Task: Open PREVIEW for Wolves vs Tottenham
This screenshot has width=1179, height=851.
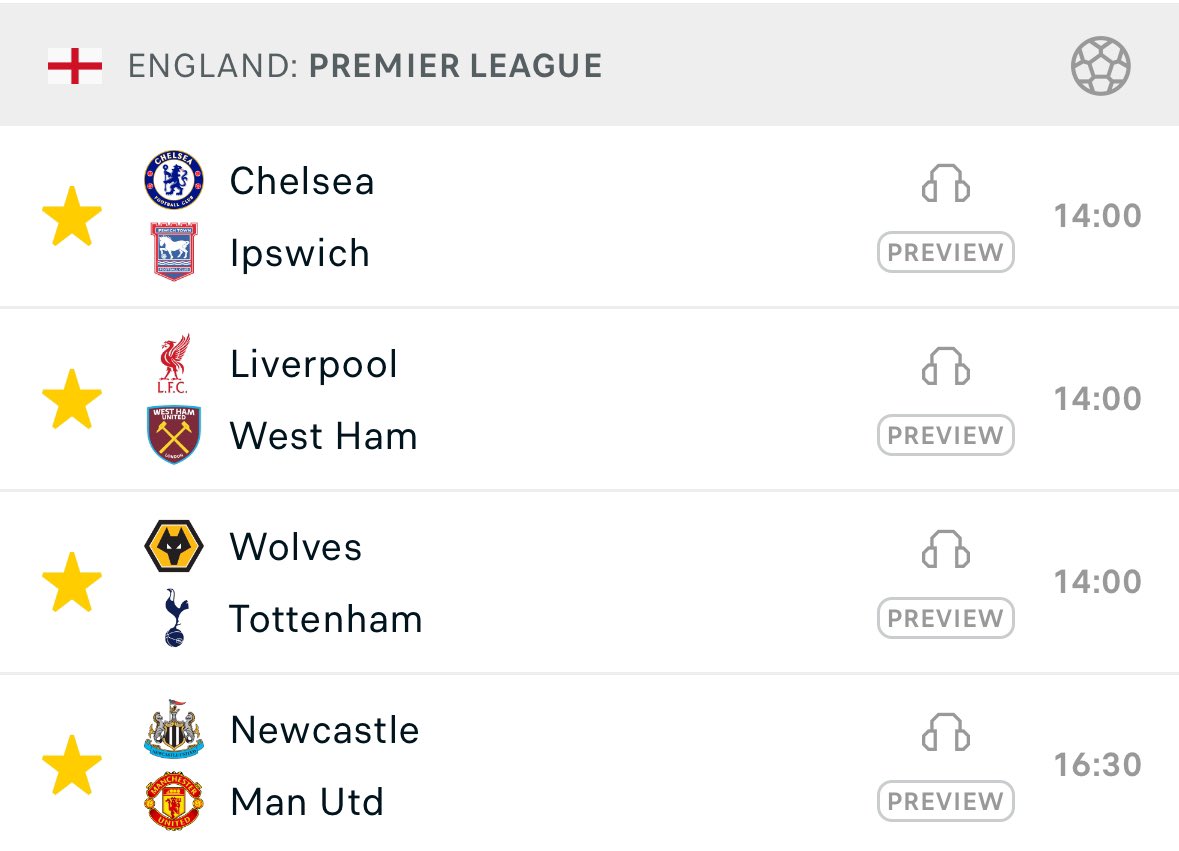Action: [x=946, y=618]
